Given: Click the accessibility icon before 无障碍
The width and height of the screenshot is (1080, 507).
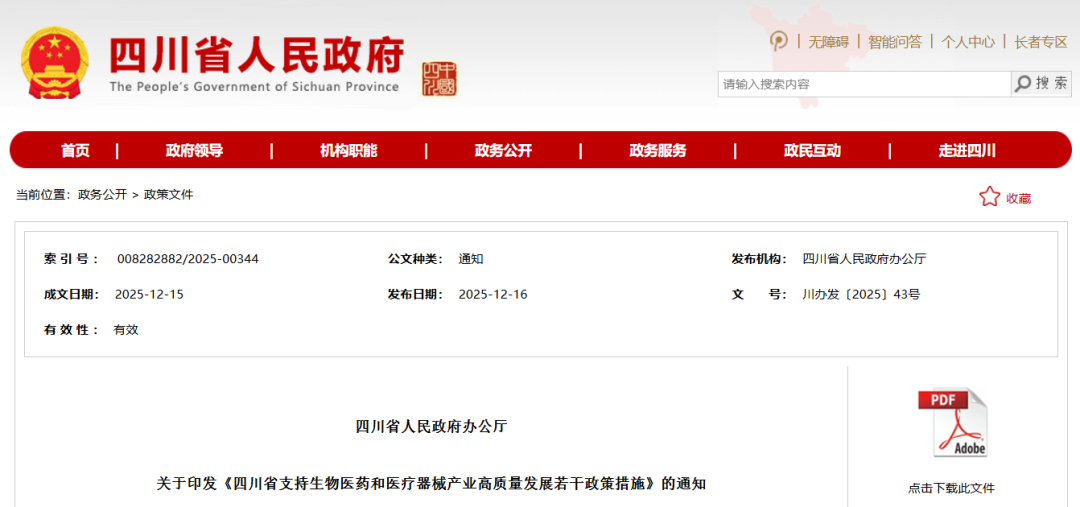Looking at the screenshot, I should click(779, 41).
